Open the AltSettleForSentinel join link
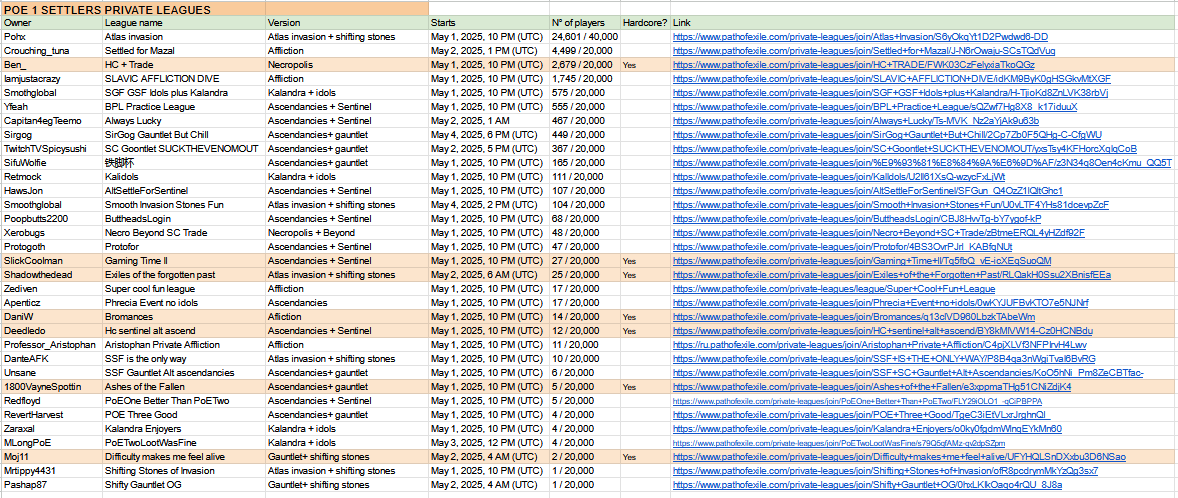The image size is (1178, 498). (x=868, y=191)
